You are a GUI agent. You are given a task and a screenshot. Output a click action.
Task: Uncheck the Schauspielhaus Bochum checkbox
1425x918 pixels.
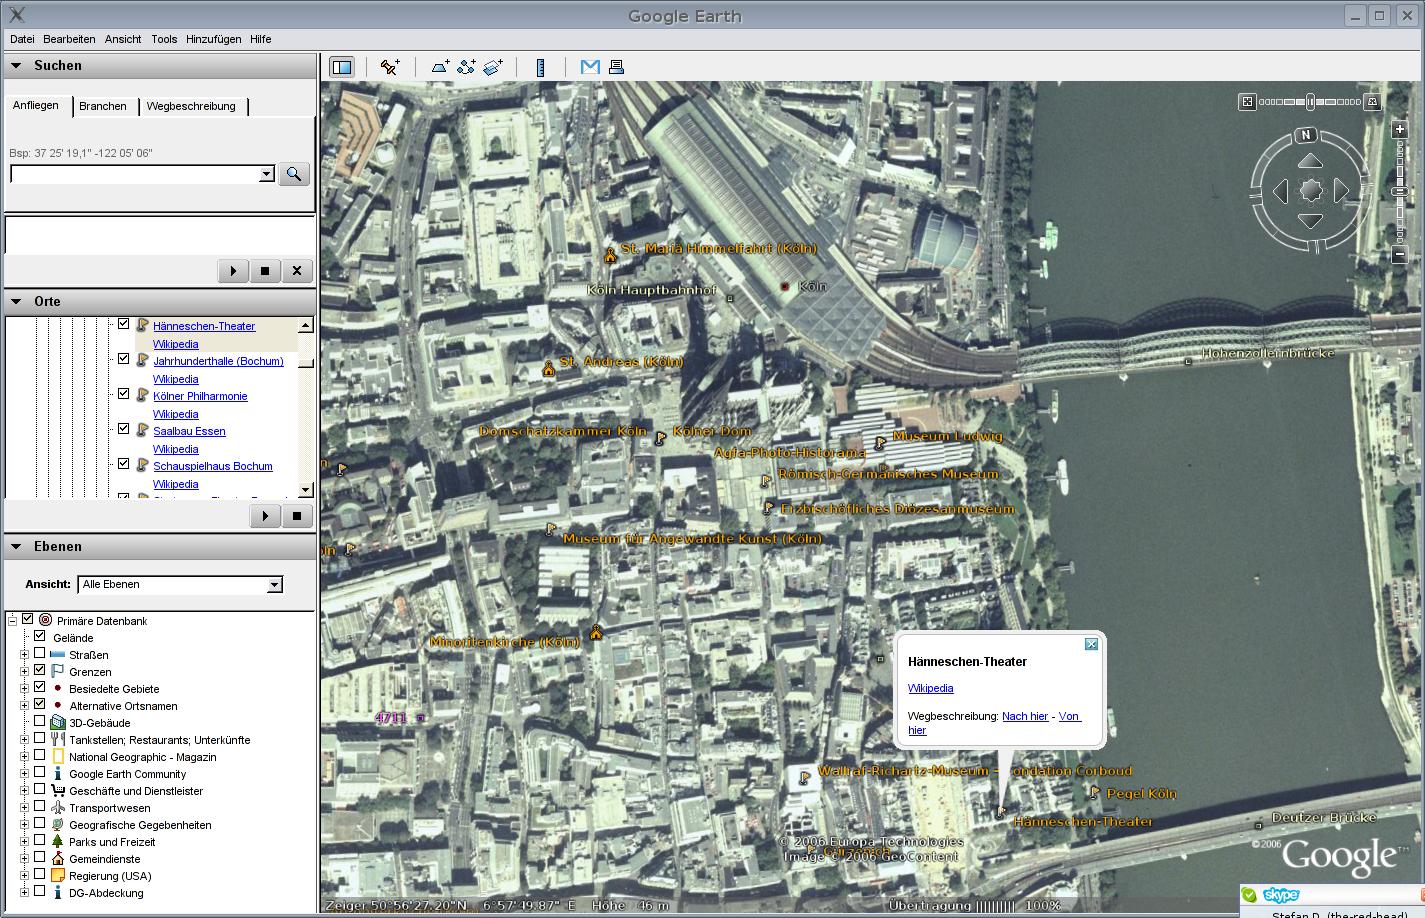coord(124,464)
